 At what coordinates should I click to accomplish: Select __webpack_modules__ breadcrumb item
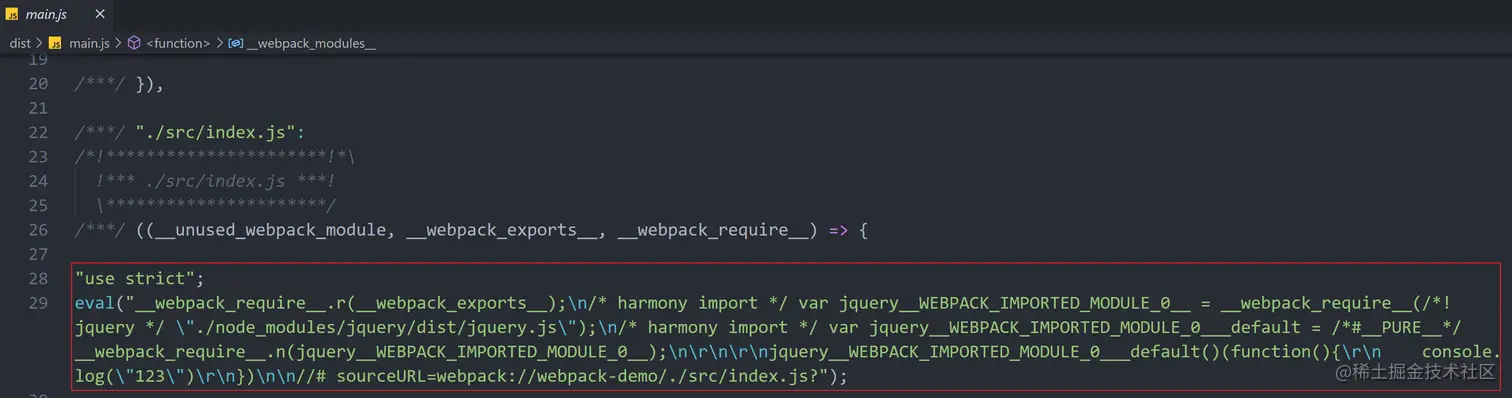coord(312,43)
